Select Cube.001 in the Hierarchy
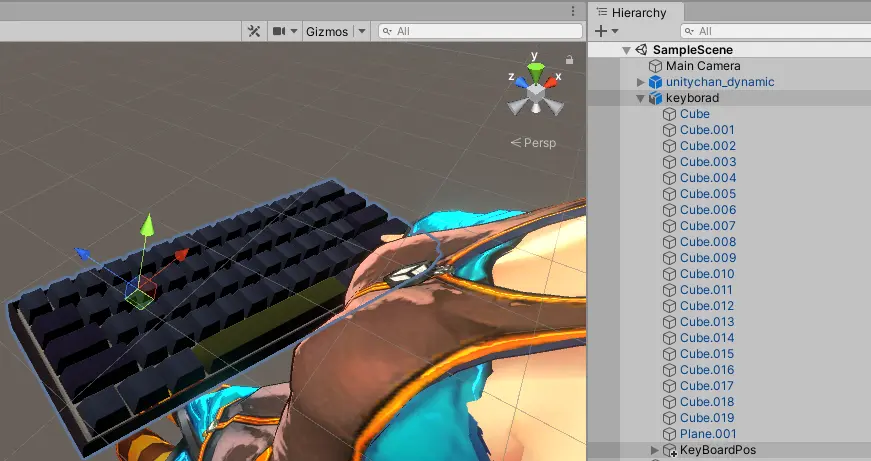This screenshot has height=461, width=871. pos(707,130)
